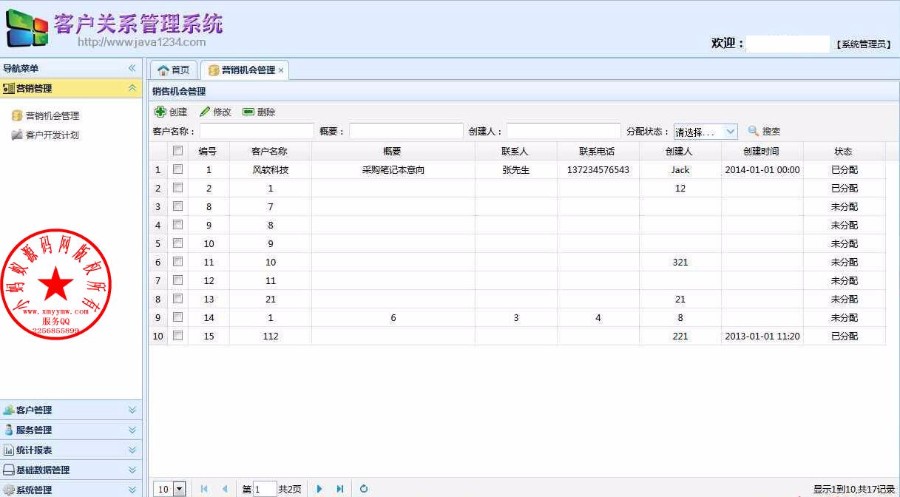The height and width of the screenshot is (497, 900).
Task: Click the 2013-01-01 11:20 date cell
Action: 762,336
